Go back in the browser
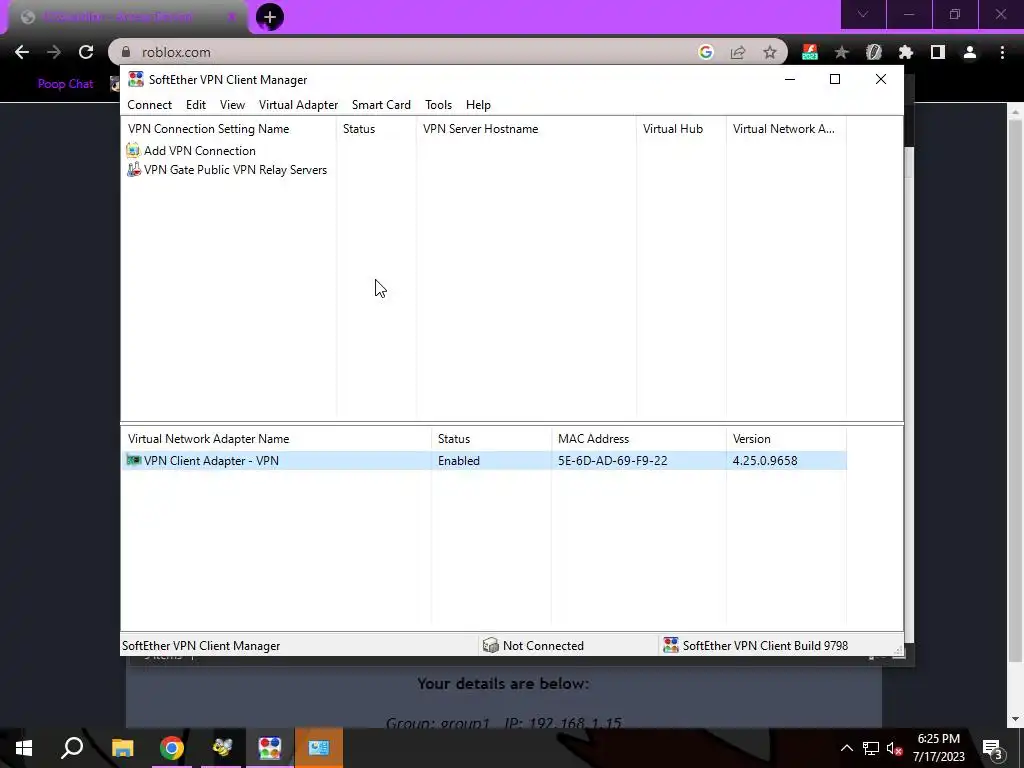The height and width of the screenshot is (768, 1024). click(x=22, y=52)
